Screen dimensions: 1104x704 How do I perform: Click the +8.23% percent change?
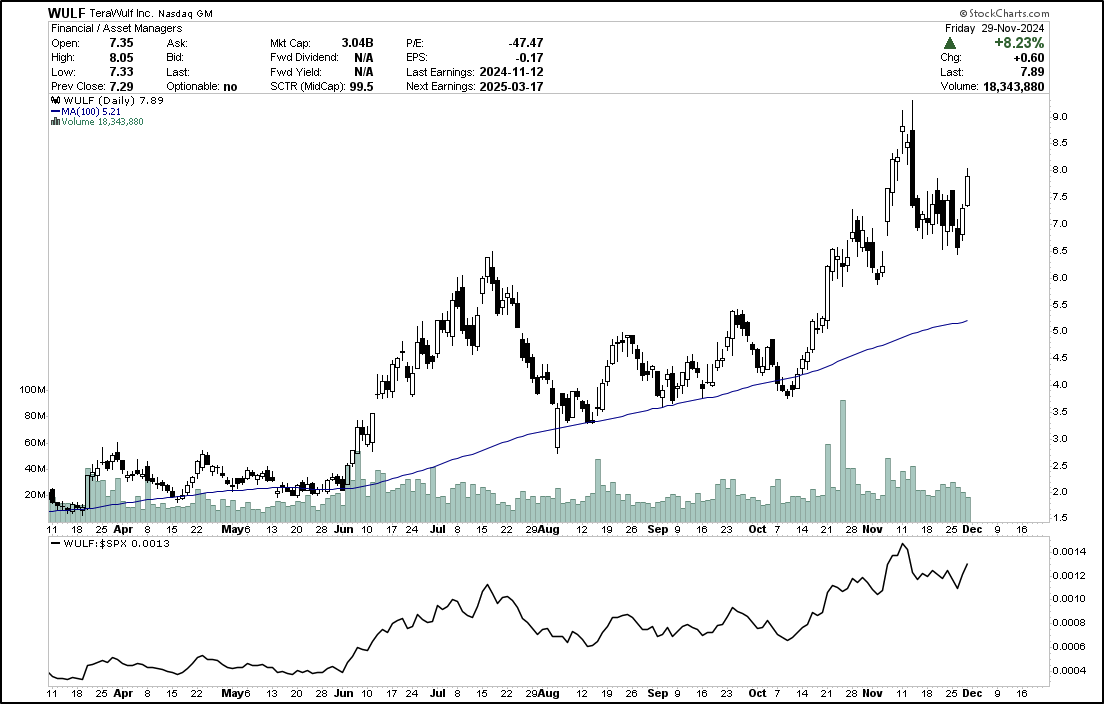(x=1019, y=43)
